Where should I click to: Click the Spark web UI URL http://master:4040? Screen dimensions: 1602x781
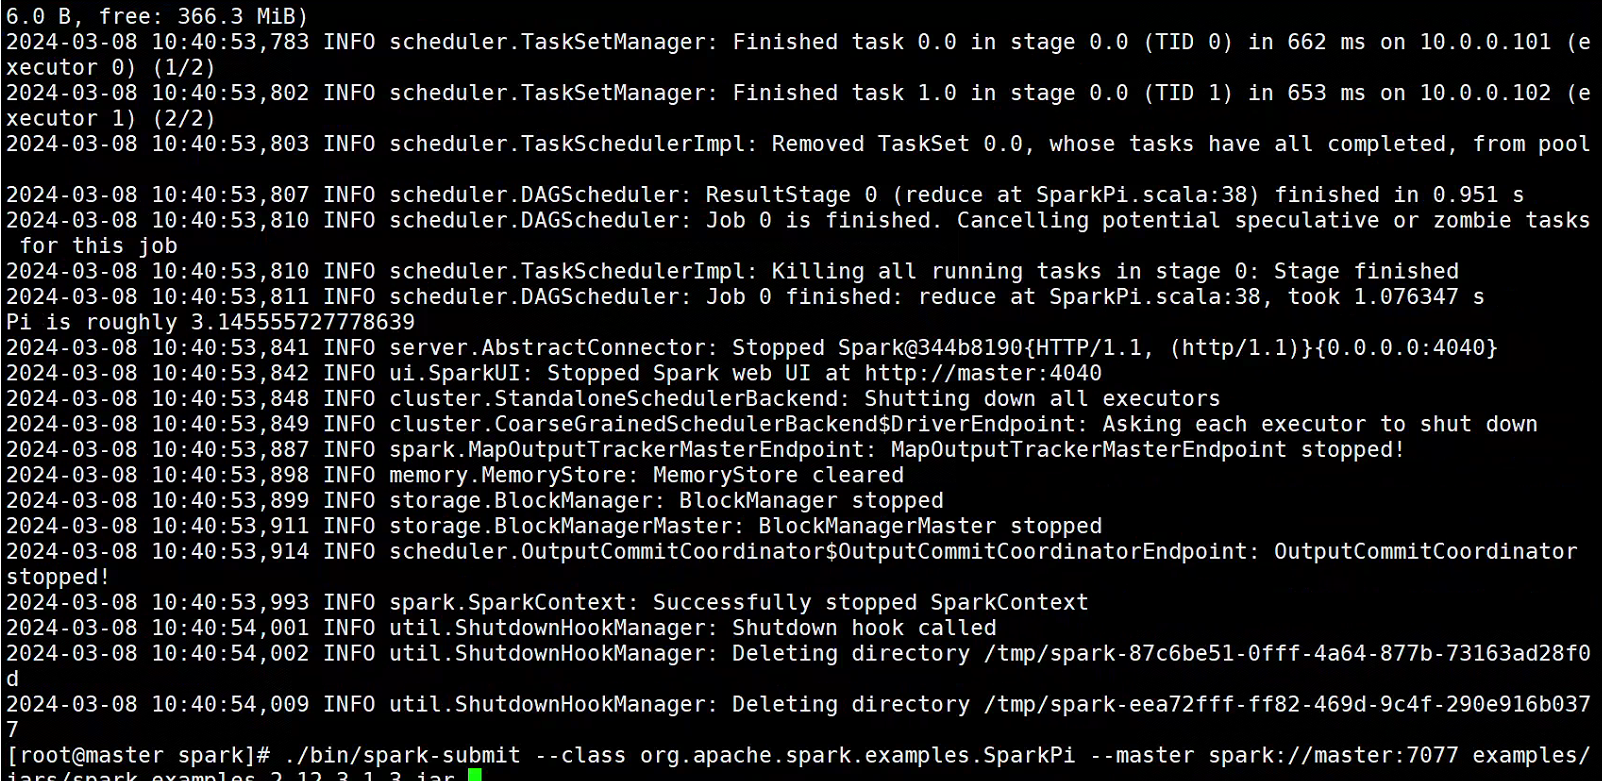[983, 373]
